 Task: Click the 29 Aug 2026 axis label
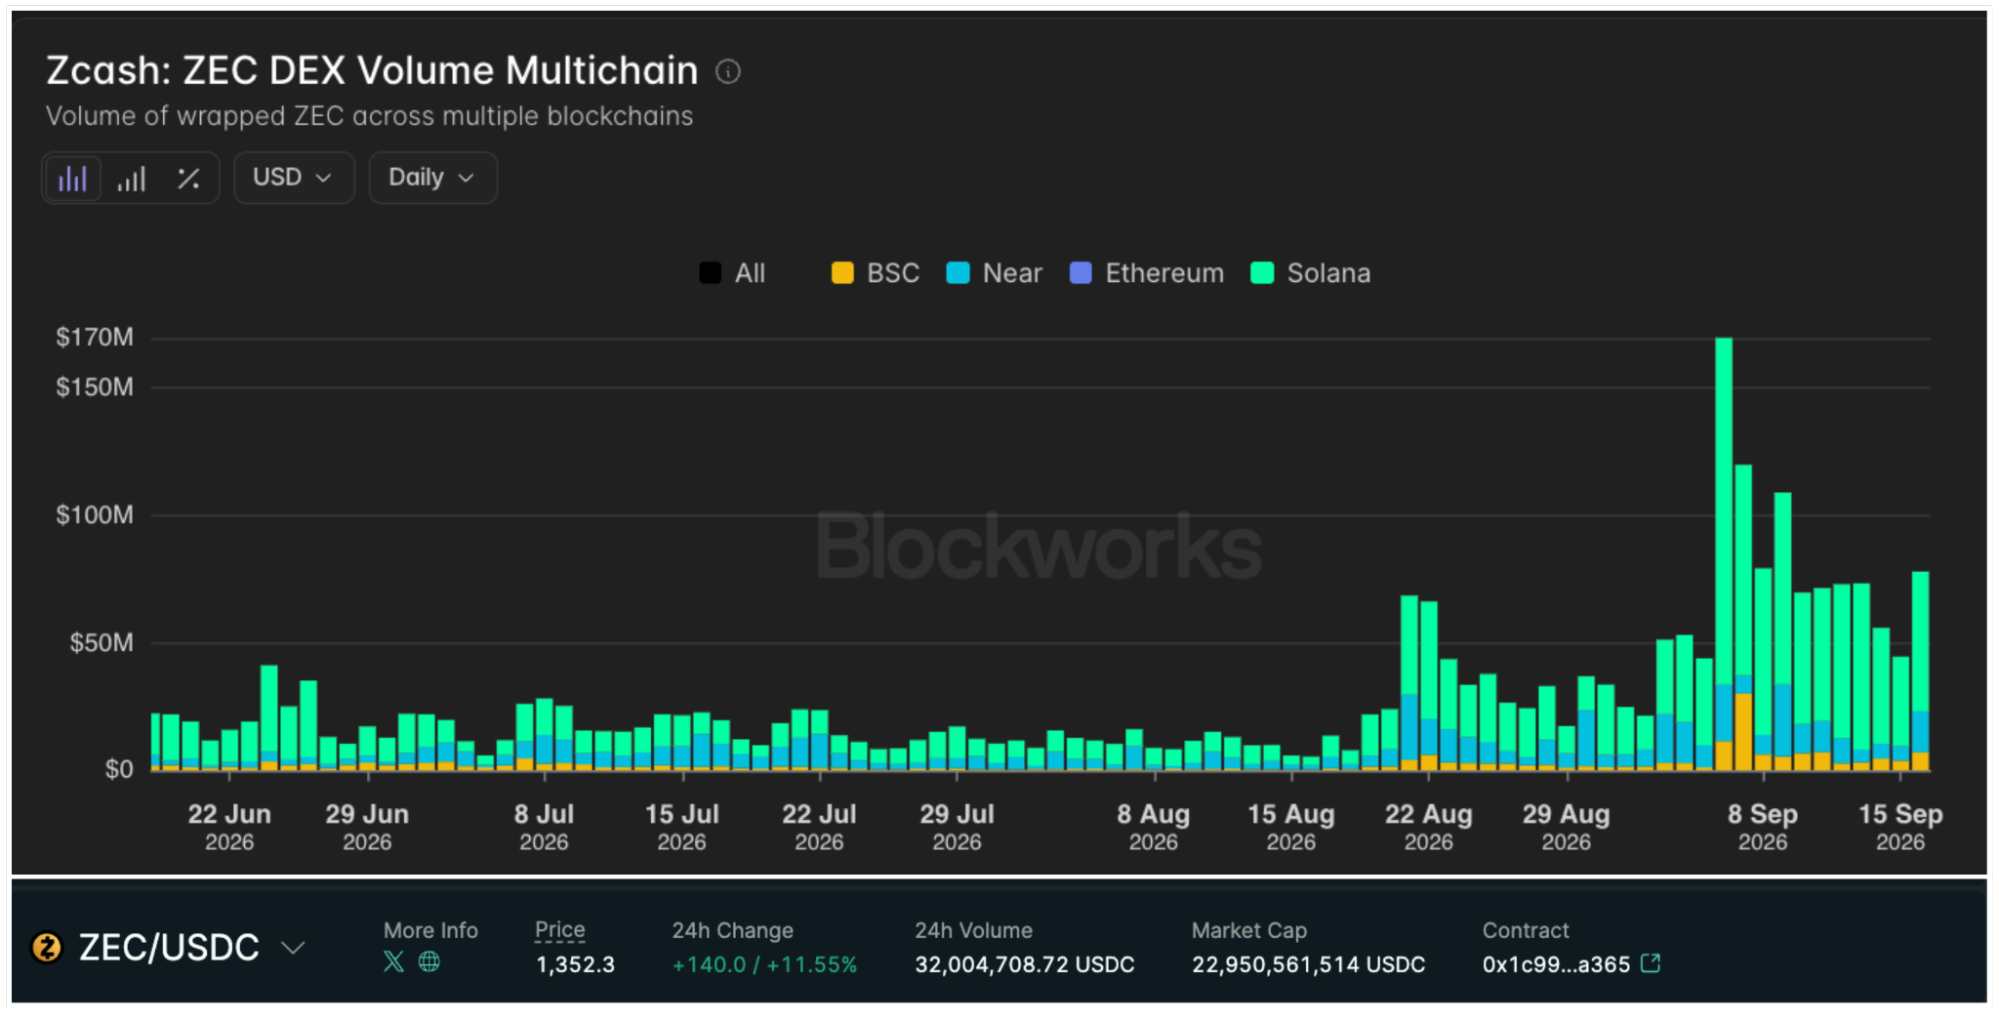(1566, 827)
